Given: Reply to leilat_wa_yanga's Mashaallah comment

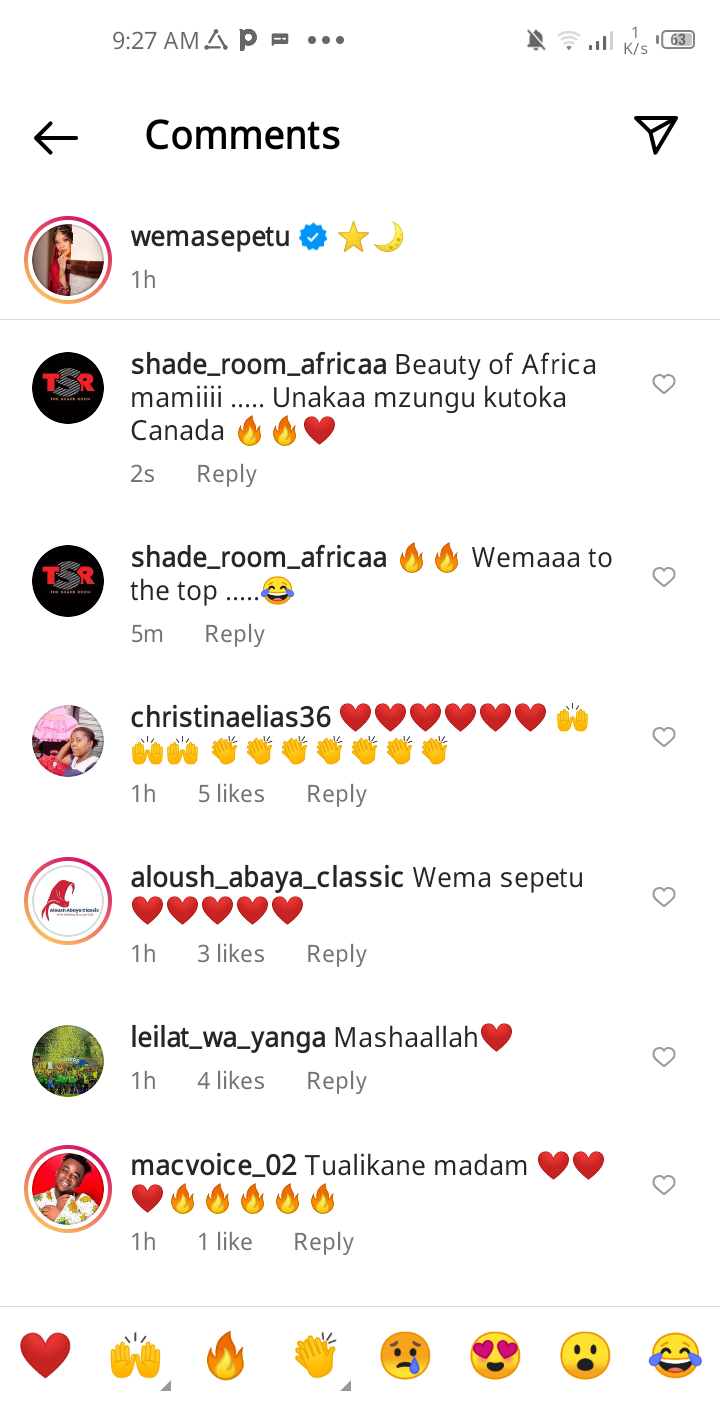Looking at the screenshot, I should 336,1081.
